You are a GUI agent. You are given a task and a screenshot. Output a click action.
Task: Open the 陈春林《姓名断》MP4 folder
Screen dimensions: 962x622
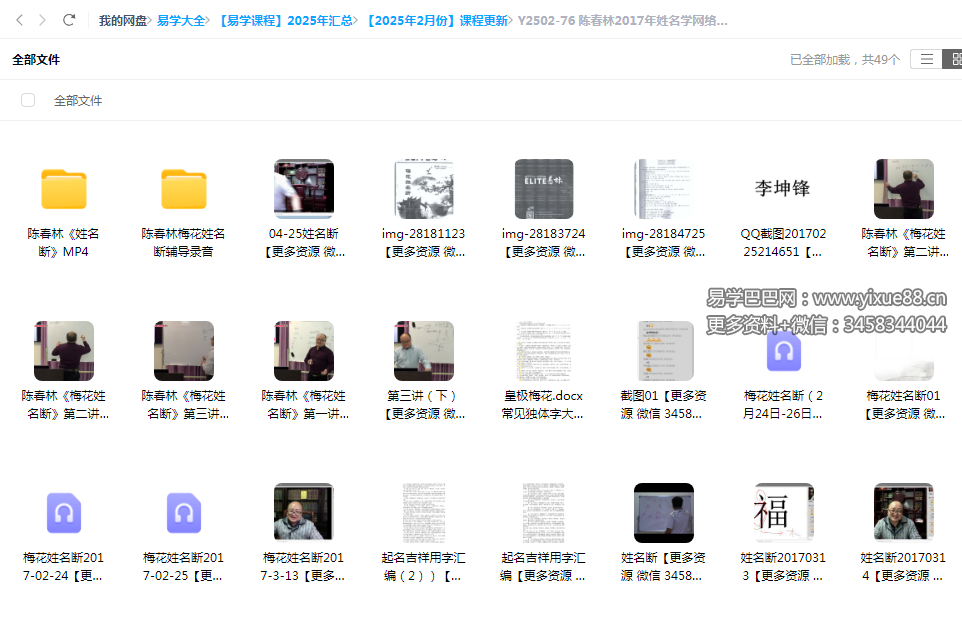click(63, 188)
